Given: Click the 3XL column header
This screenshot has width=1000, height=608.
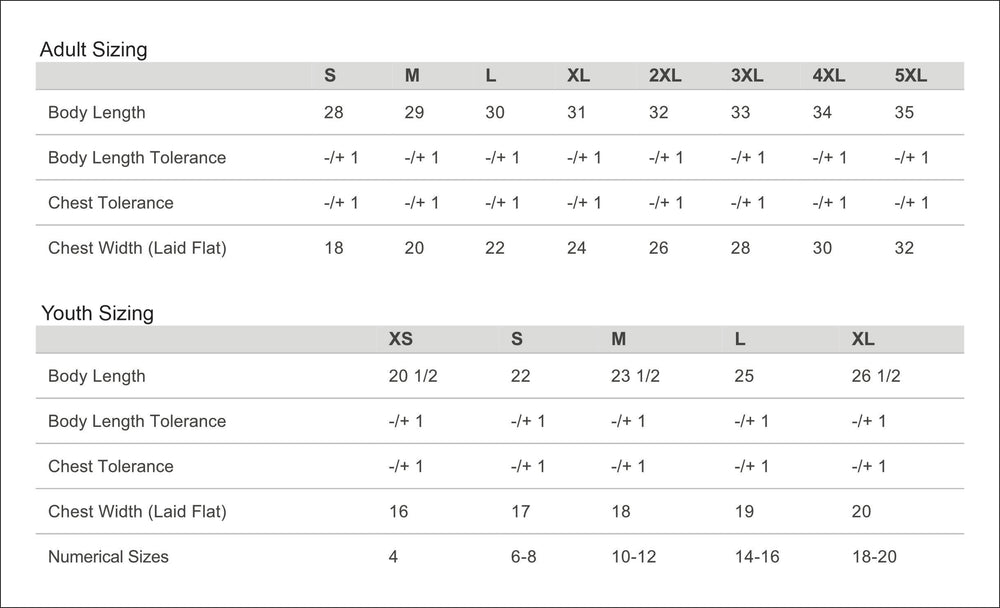Looking at the screenshot, I should (x=747, y=76).
